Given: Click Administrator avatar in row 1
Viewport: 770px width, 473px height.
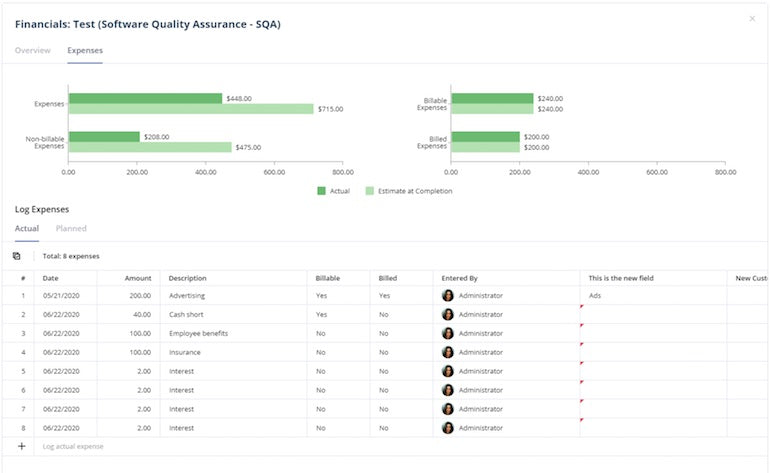Looking at the screenshot, I should coord(448,296).
